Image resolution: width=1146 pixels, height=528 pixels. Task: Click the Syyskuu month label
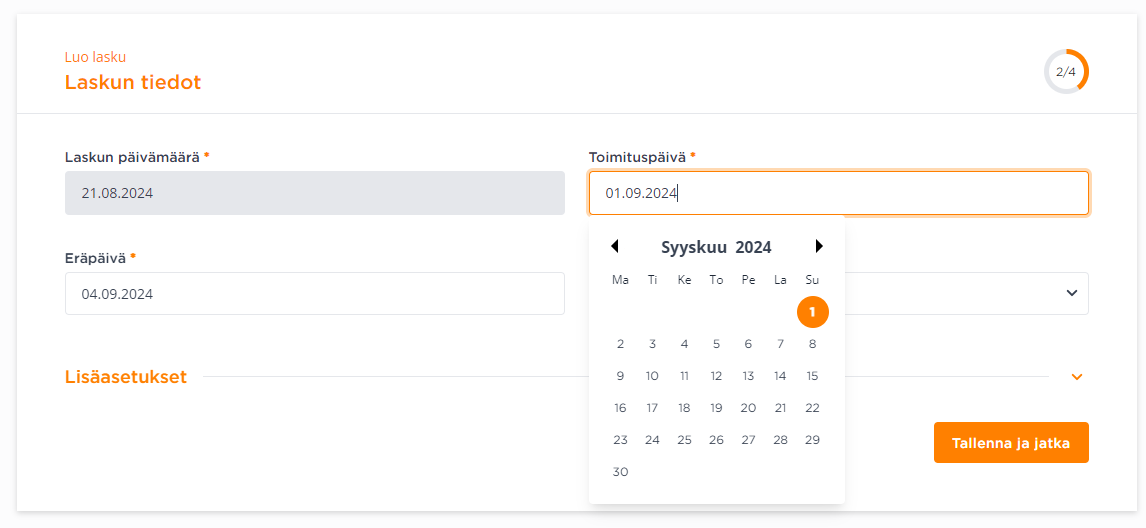pyautogui.click(x=694, y=247)
